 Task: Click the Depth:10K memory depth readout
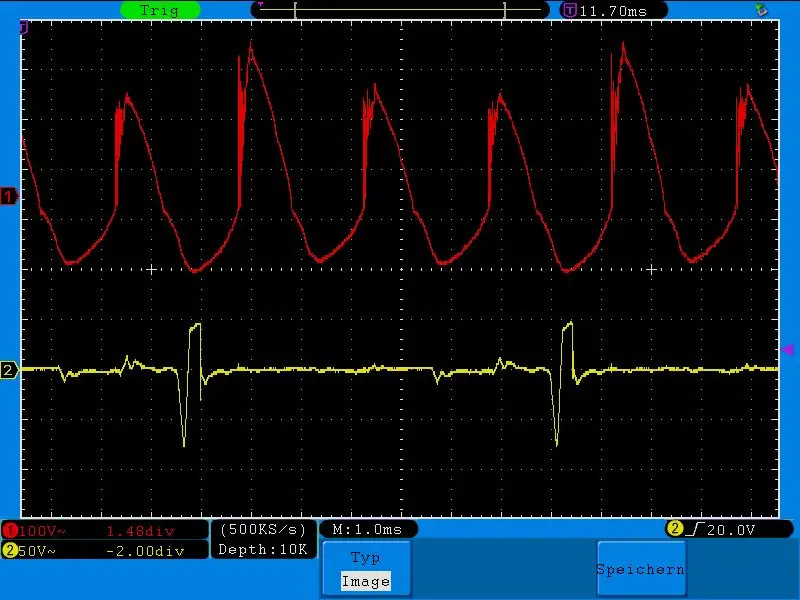click(x=264, y=549)
